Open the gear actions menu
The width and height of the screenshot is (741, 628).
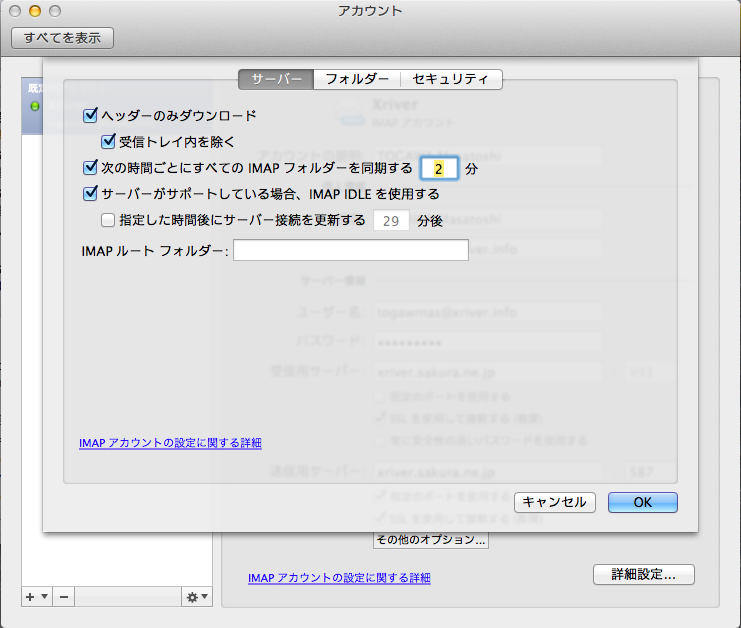pos(196,597)
